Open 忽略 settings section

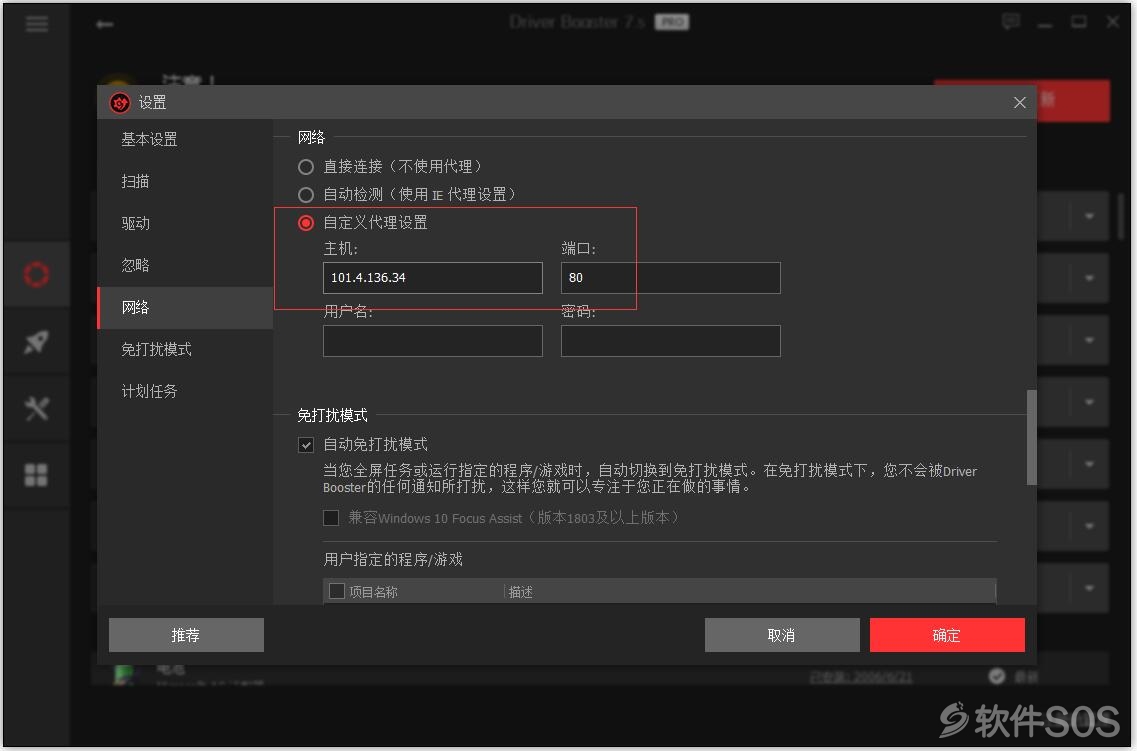pyautogui.click(x=185, y=265)
